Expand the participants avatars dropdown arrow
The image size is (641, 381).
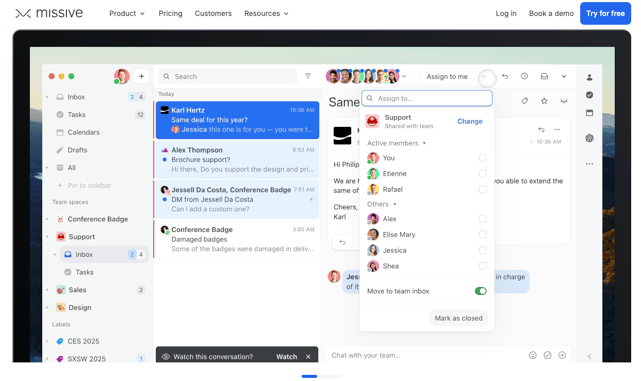(x=404, y=76)
